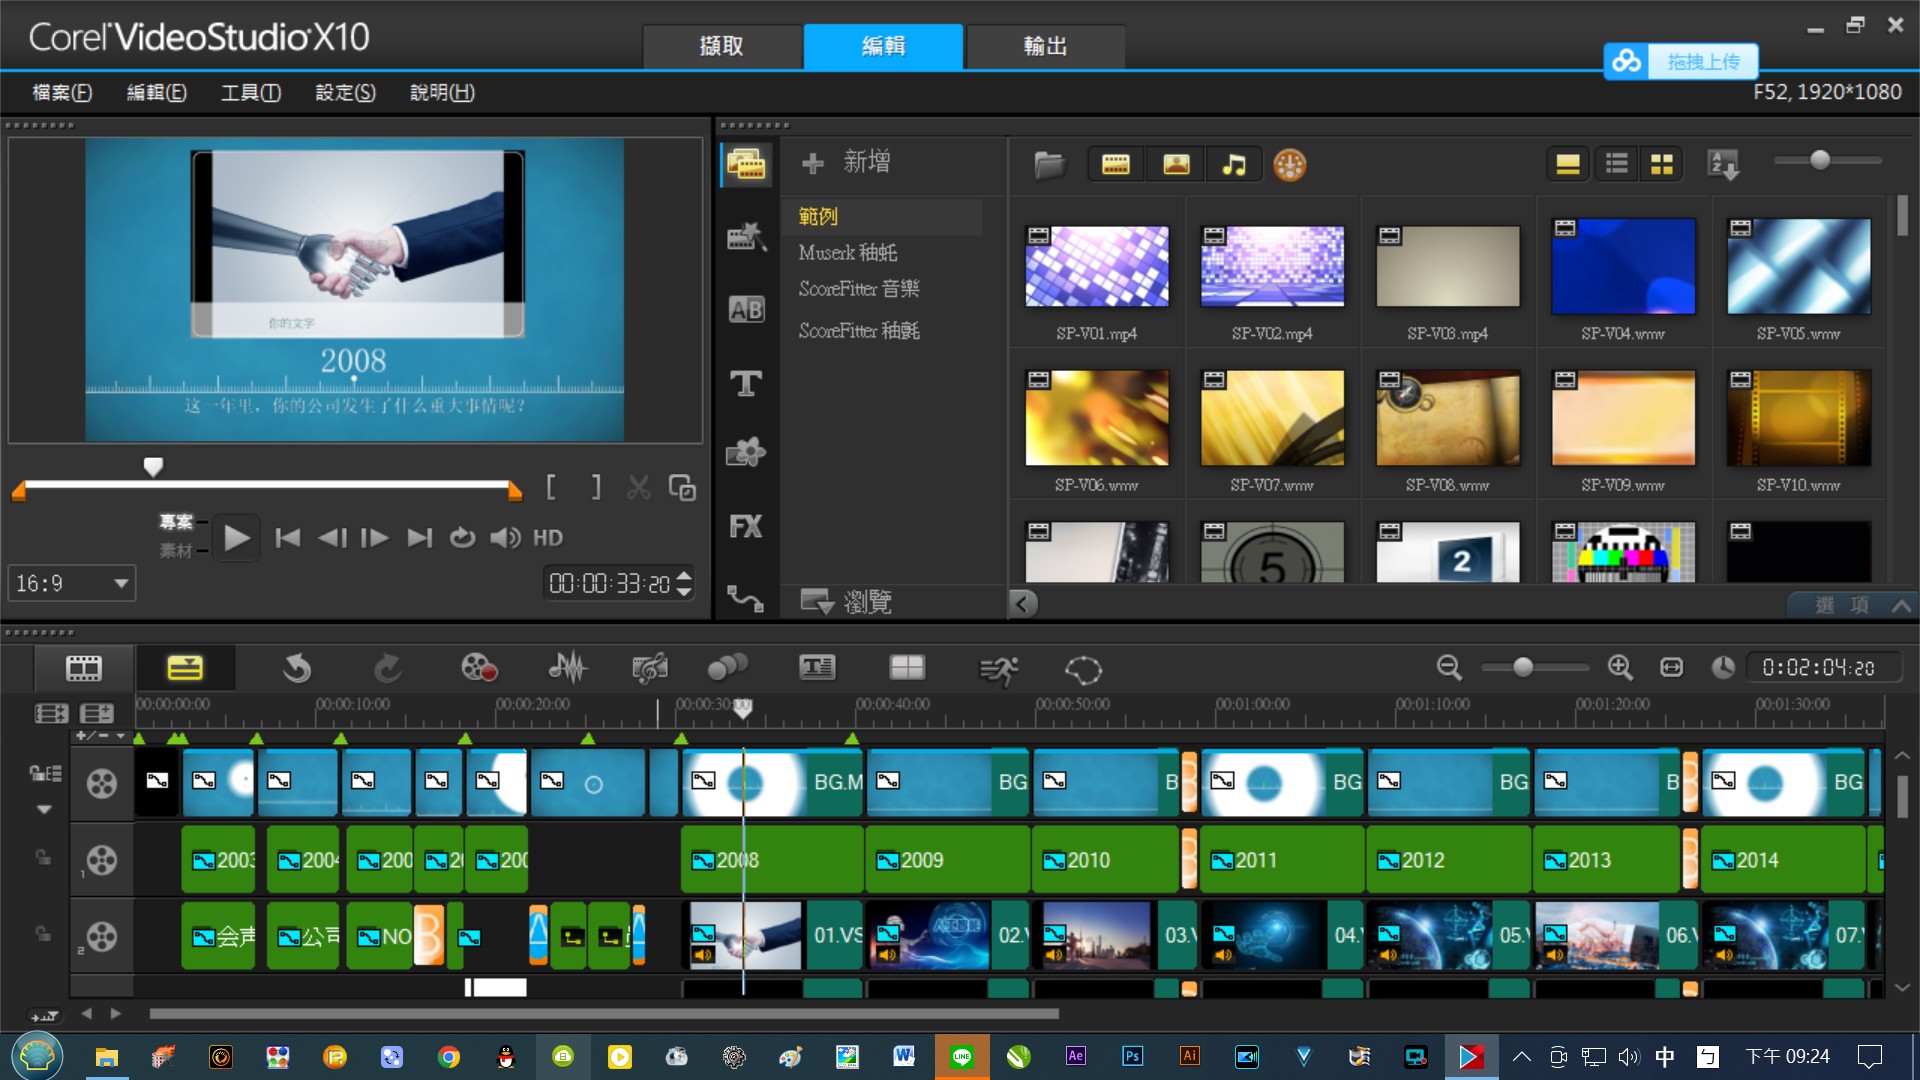Open the Graphic library icon
Image resolution: width=1920 pixels, height=1080 pixels.
click(746, 454)
